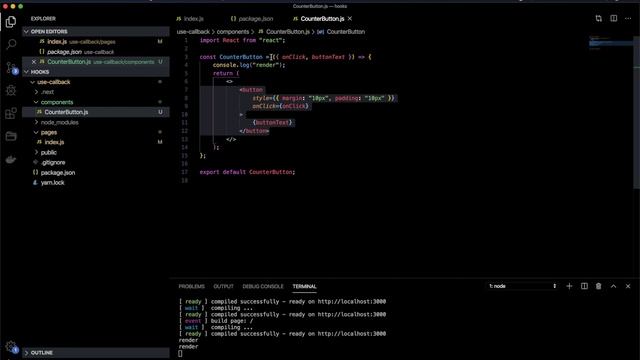Switch to the package.json editor tab
640x360 pixels.
click(x=252, y=19)
